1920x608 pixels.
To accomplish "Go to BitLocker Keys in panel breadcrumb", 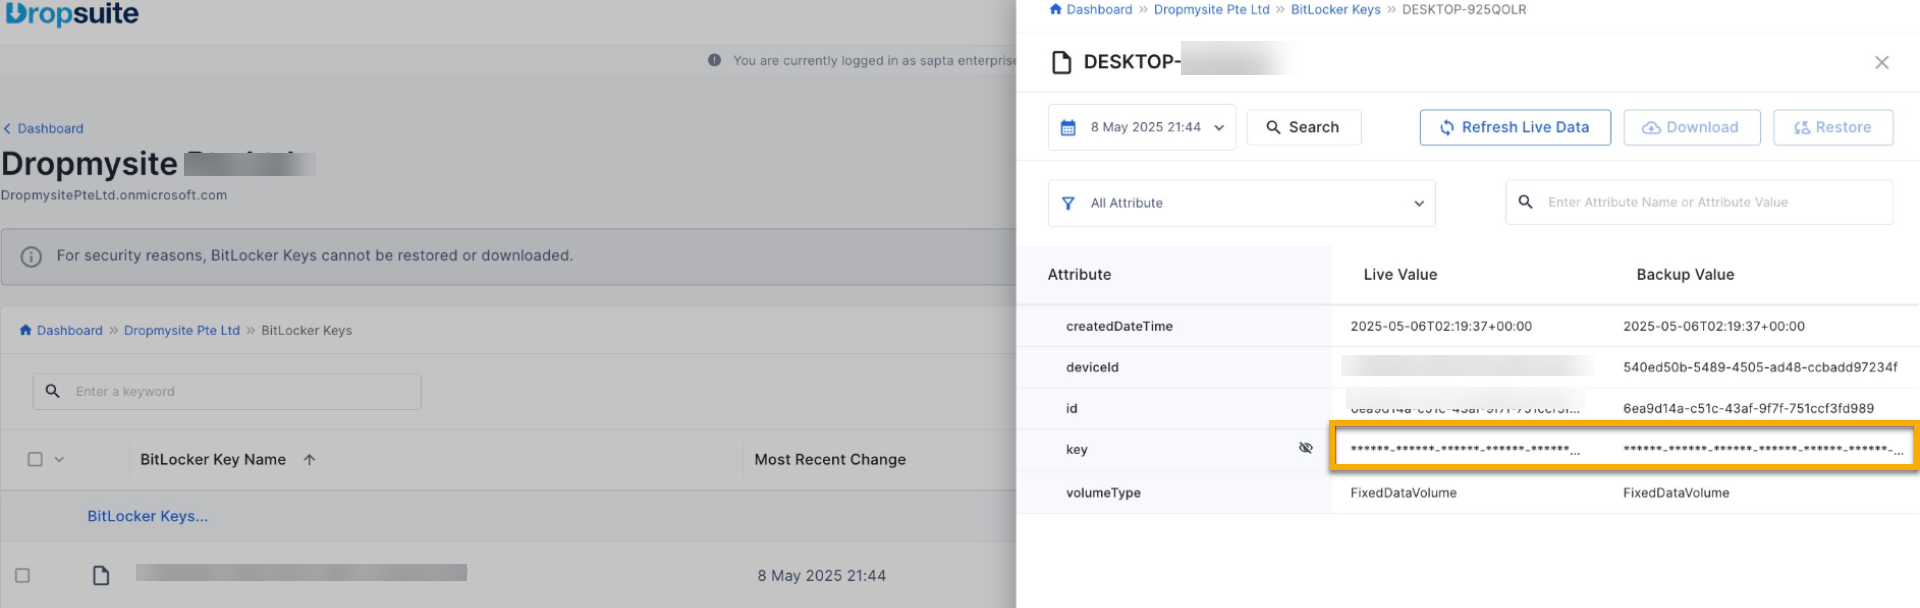I will [1335, 10].
